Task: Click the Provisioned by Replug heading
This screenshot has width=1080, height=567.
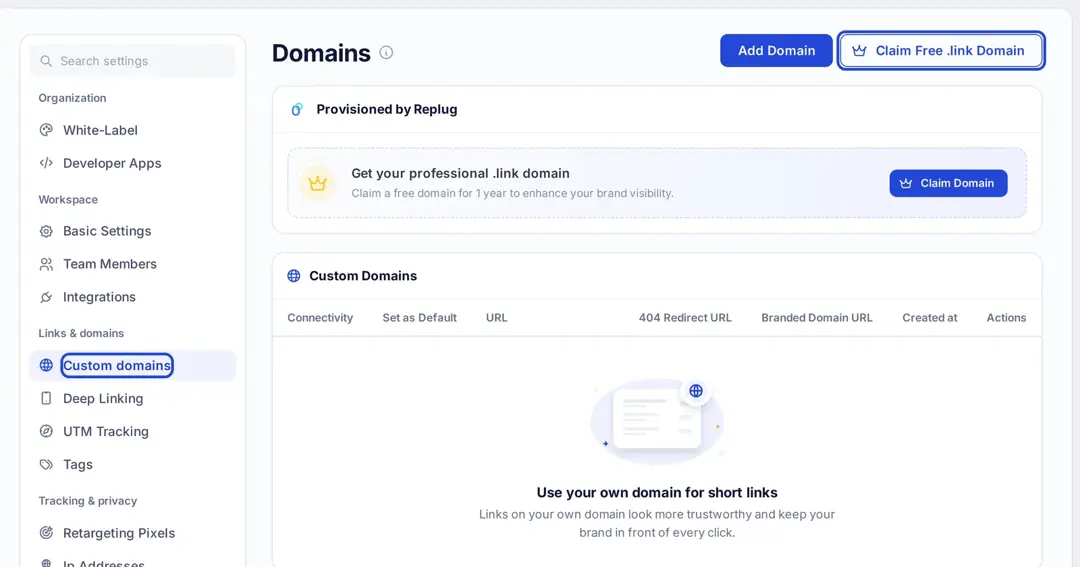Action: [x=386, y=110]
